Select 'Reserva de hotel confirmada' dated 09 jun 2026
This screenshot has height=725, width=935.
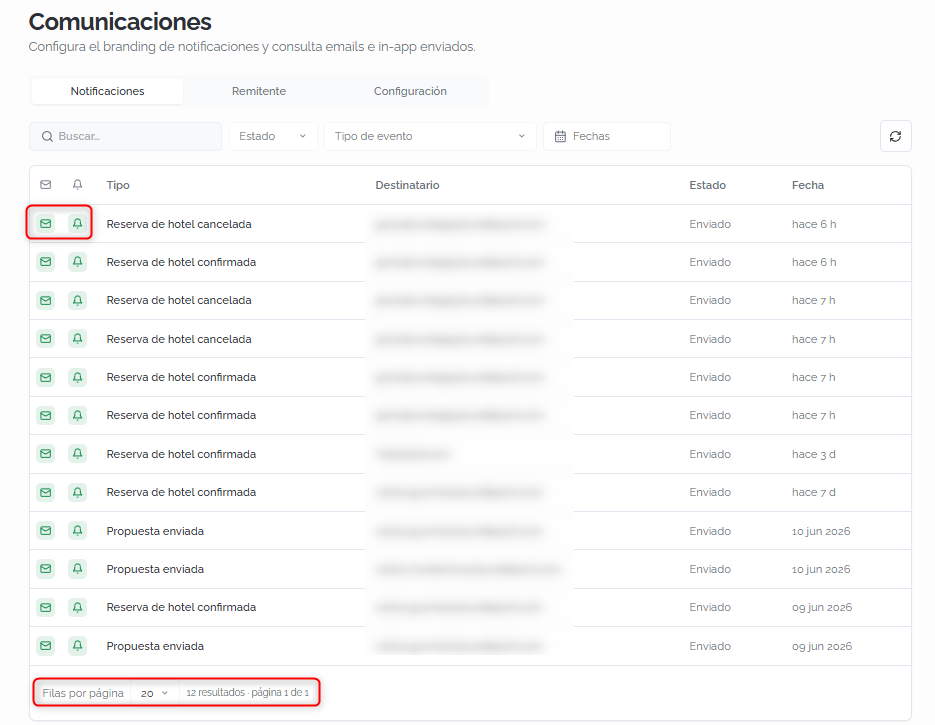coord(181,608)
